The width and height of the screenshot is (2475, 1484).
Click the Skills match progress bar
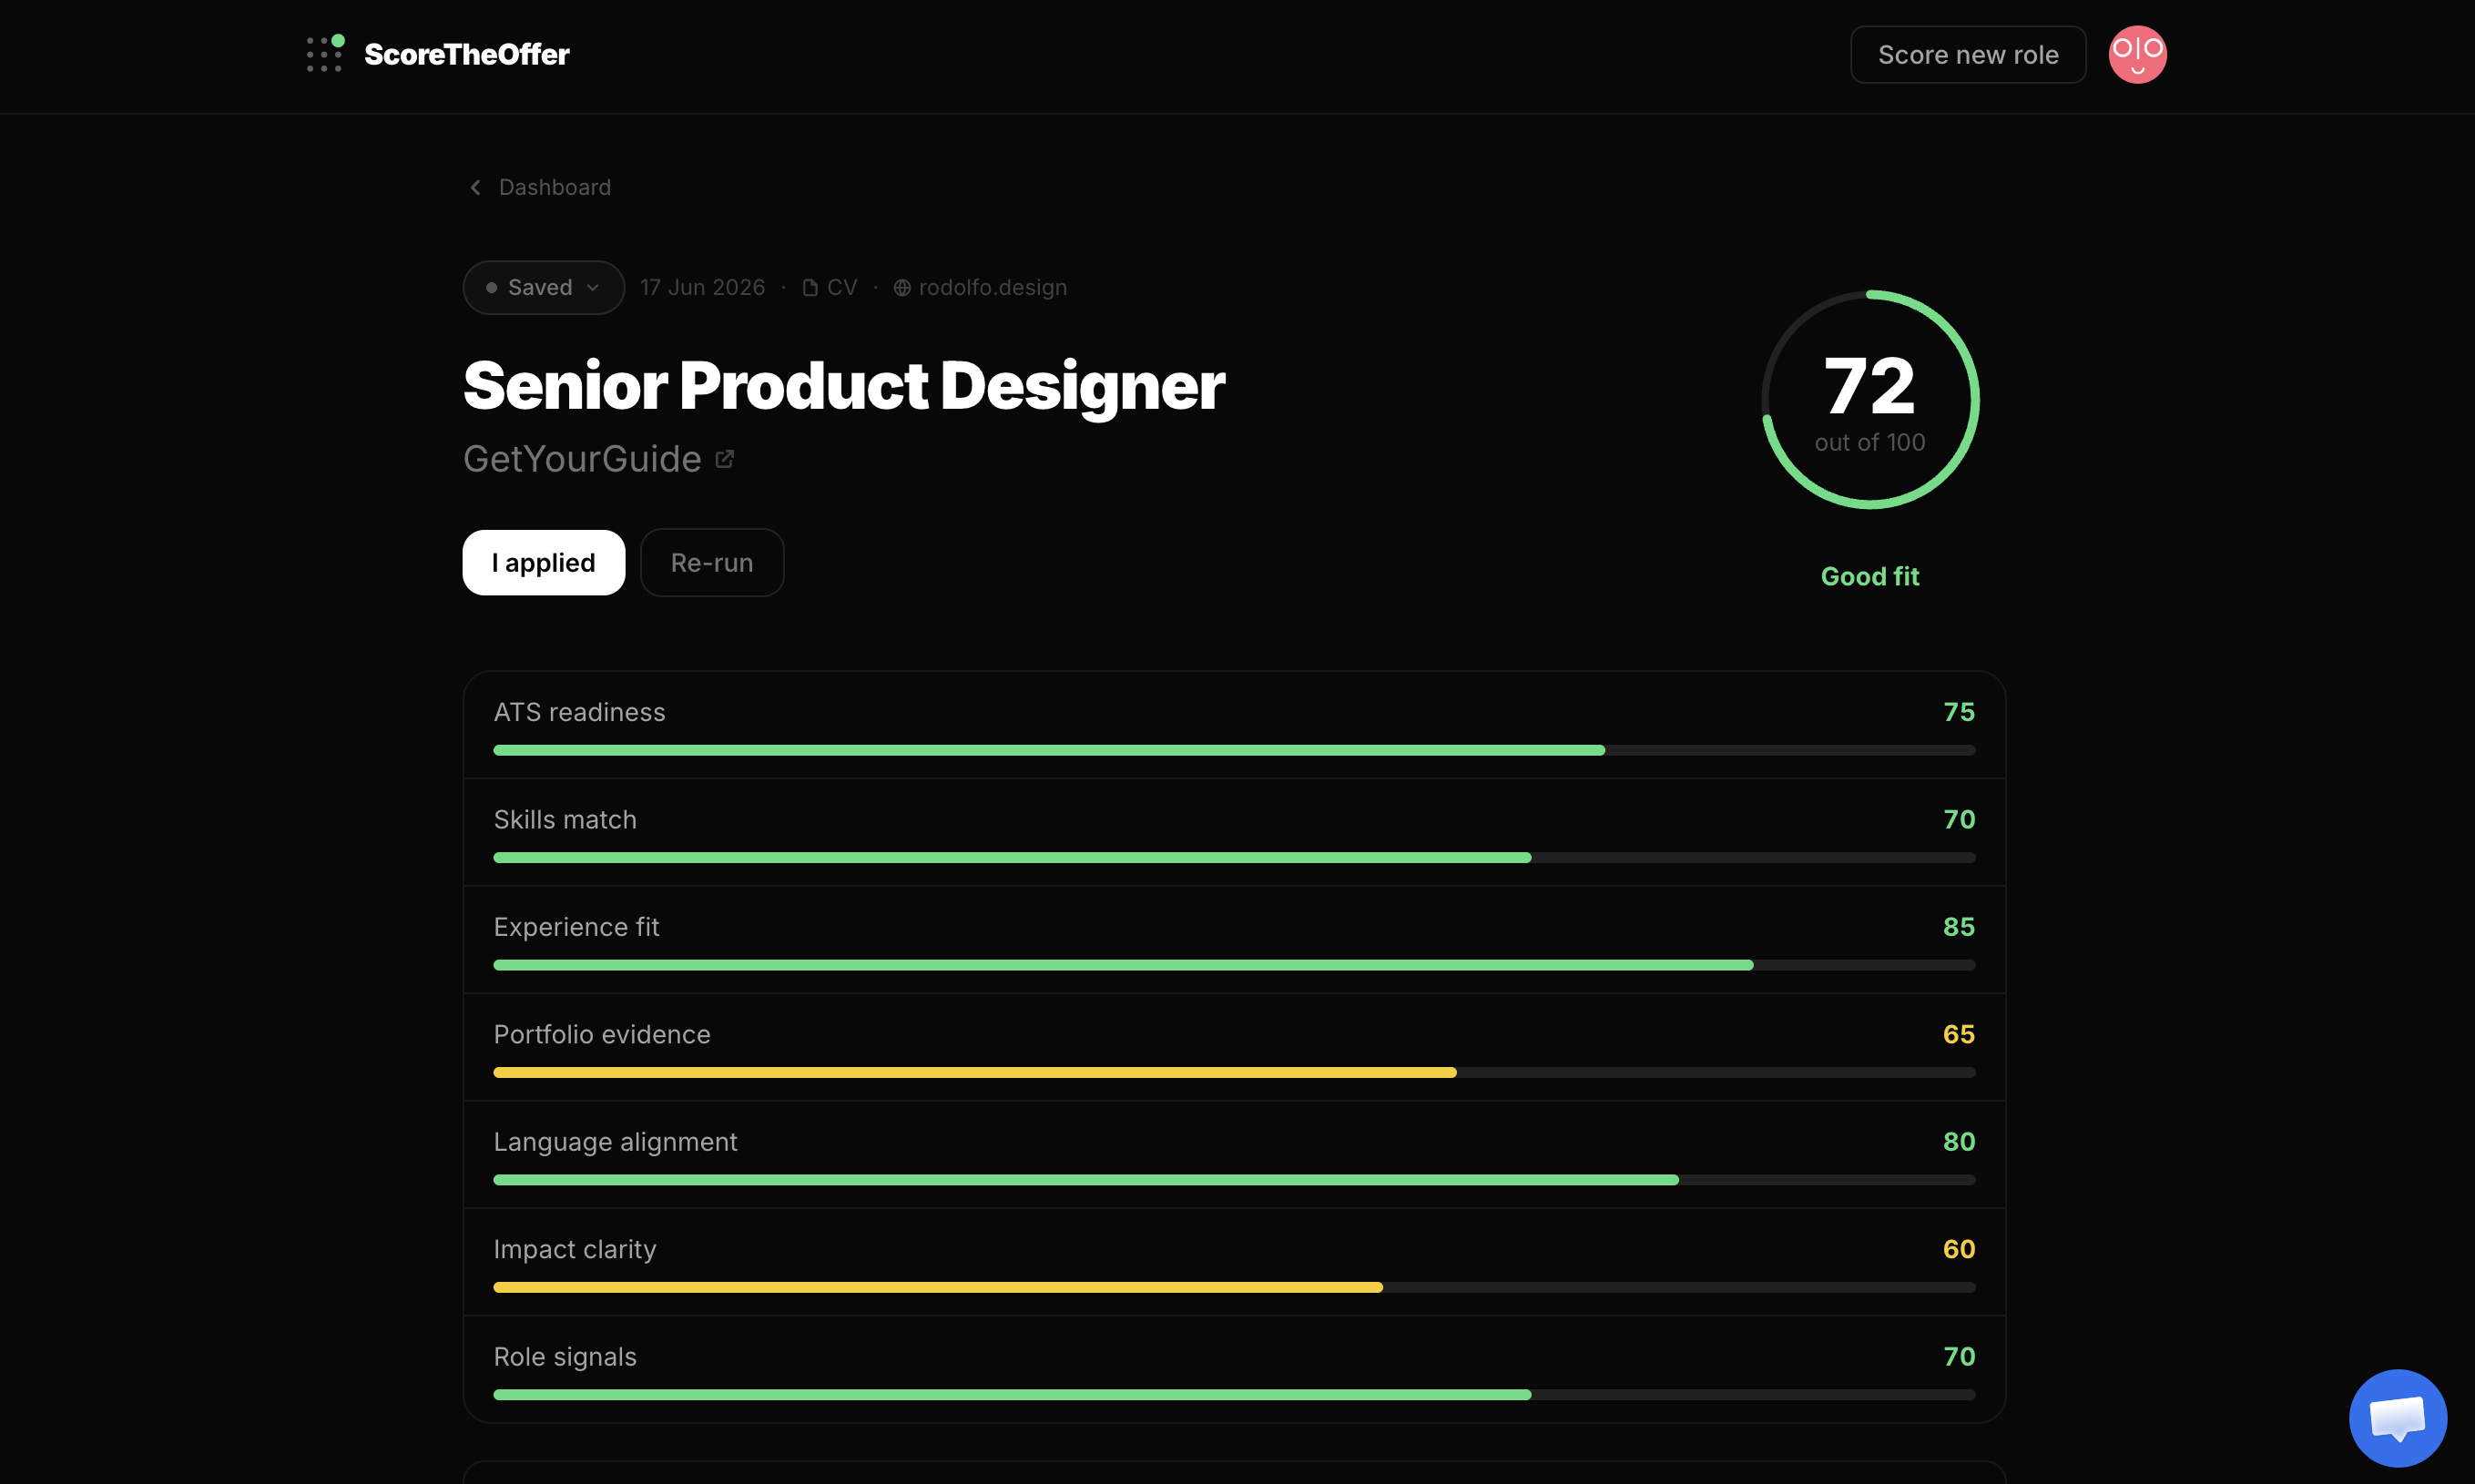1233,857
